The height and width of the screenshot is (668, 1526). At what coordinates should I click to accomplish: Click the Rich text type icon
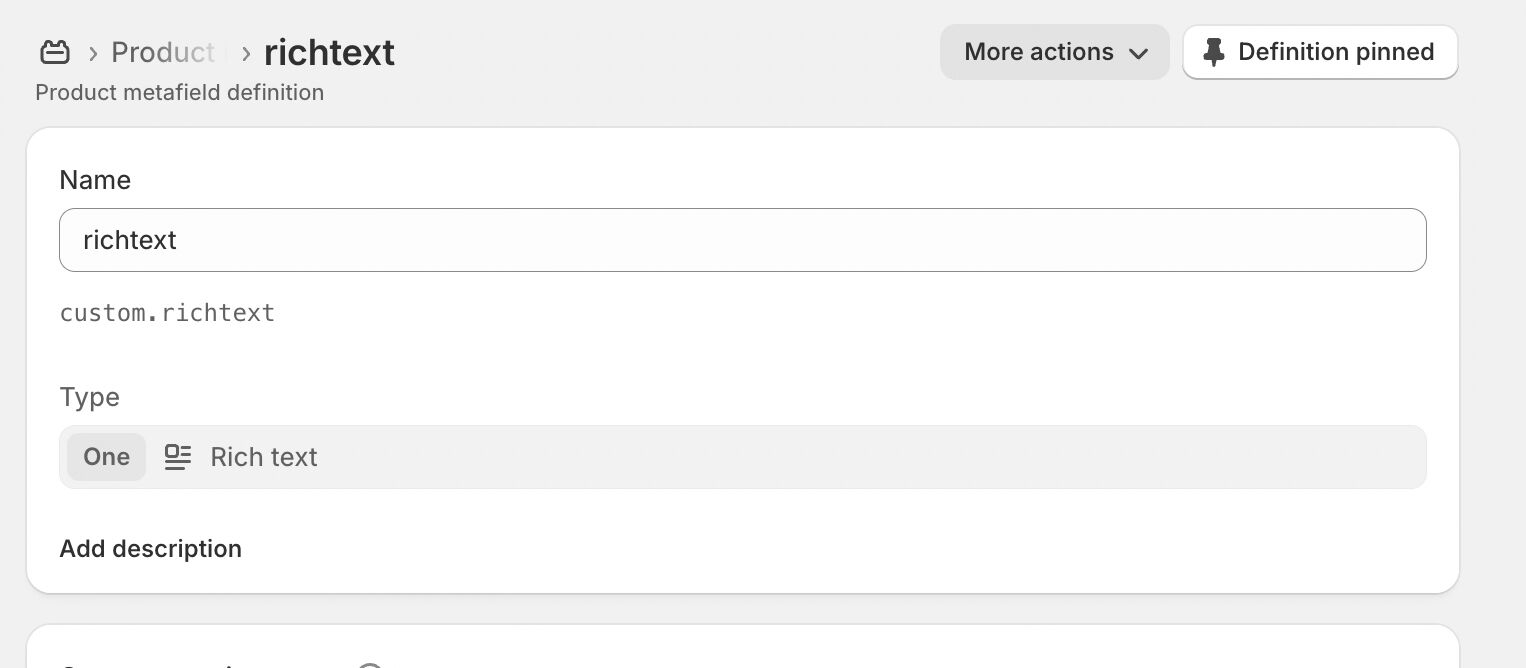178,457
